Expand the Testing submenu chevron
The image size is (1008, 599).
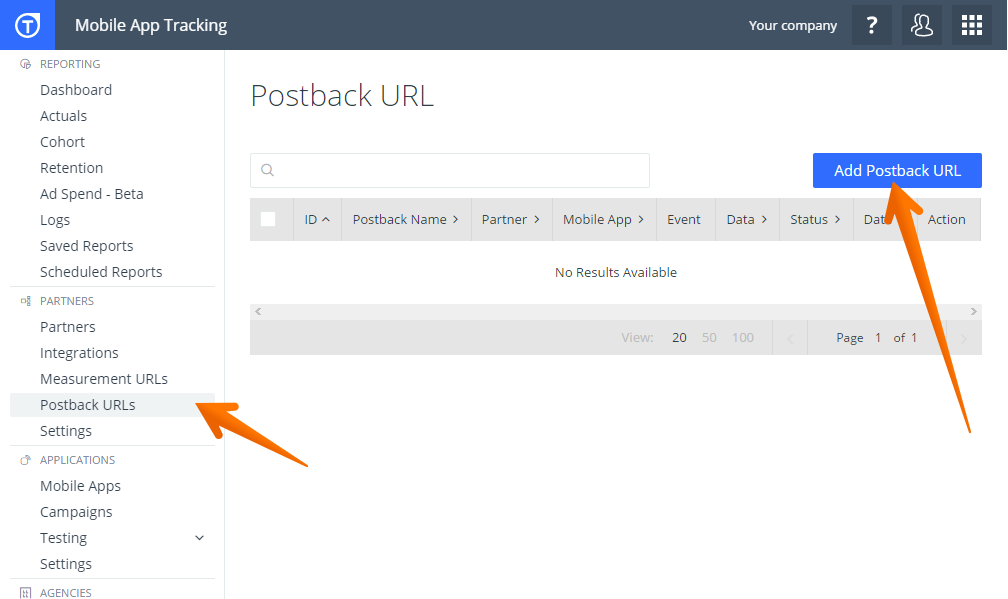199,538
